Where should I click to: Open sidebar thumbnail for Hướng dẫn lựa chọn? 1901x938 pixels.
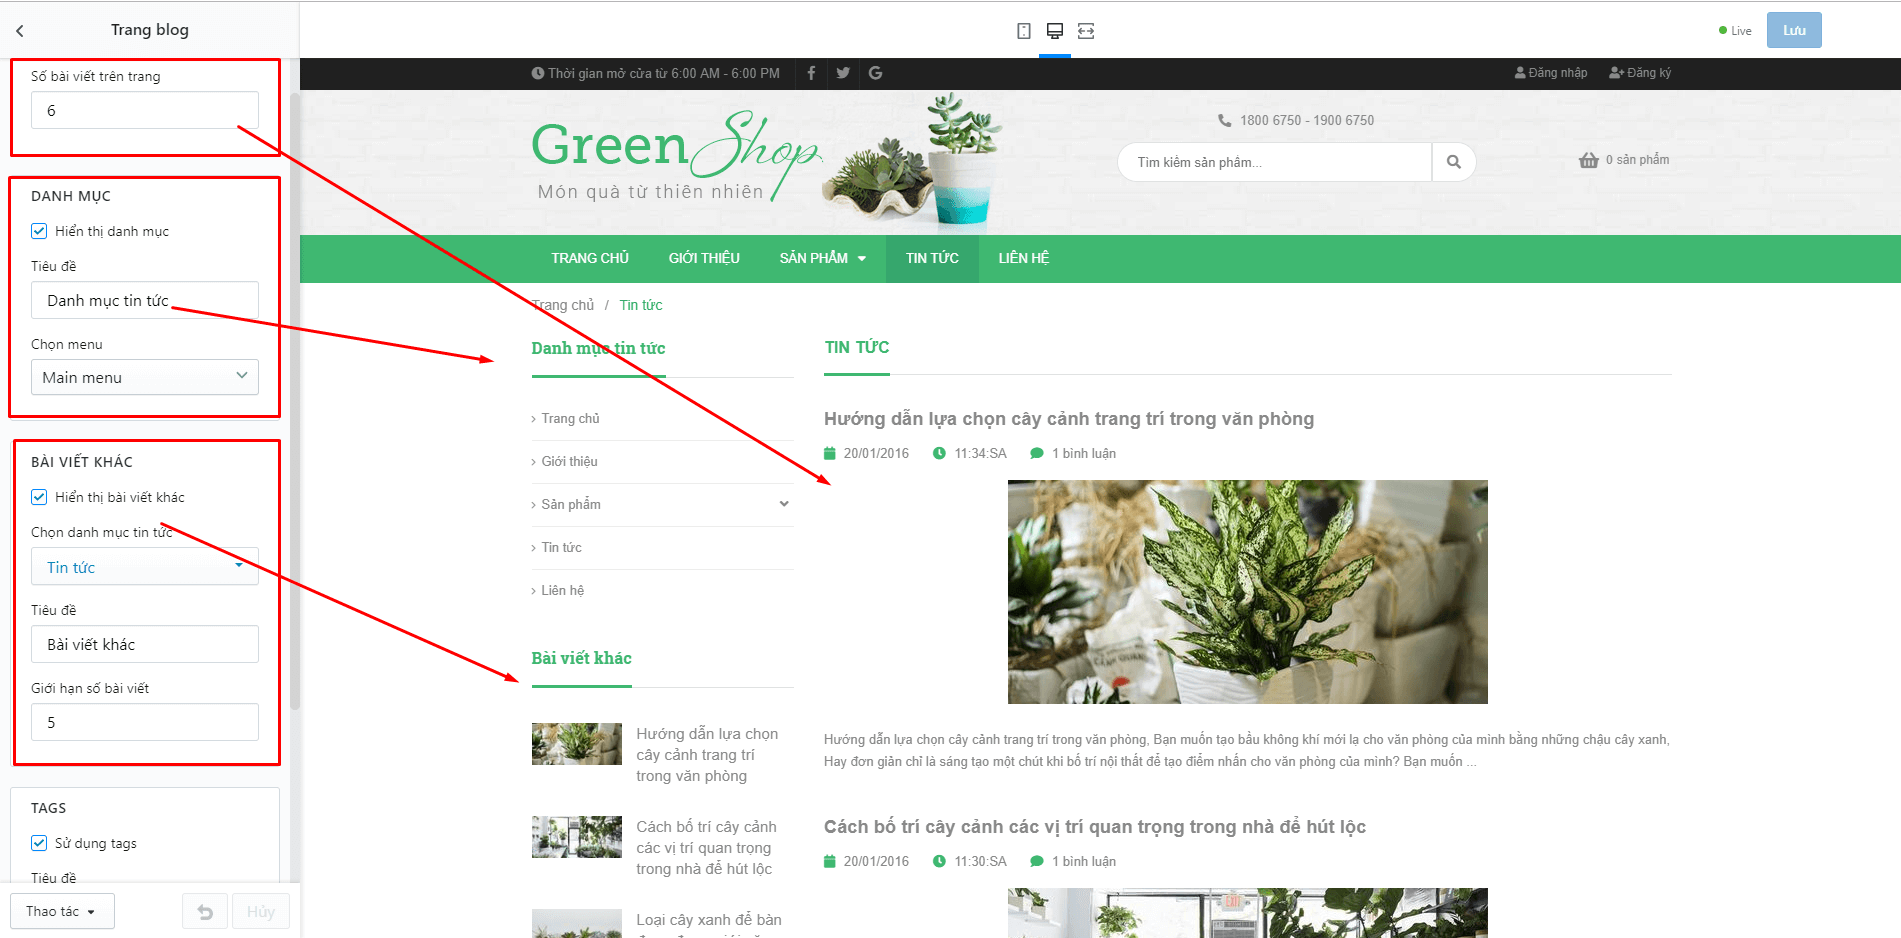click(x=577, y=744)
